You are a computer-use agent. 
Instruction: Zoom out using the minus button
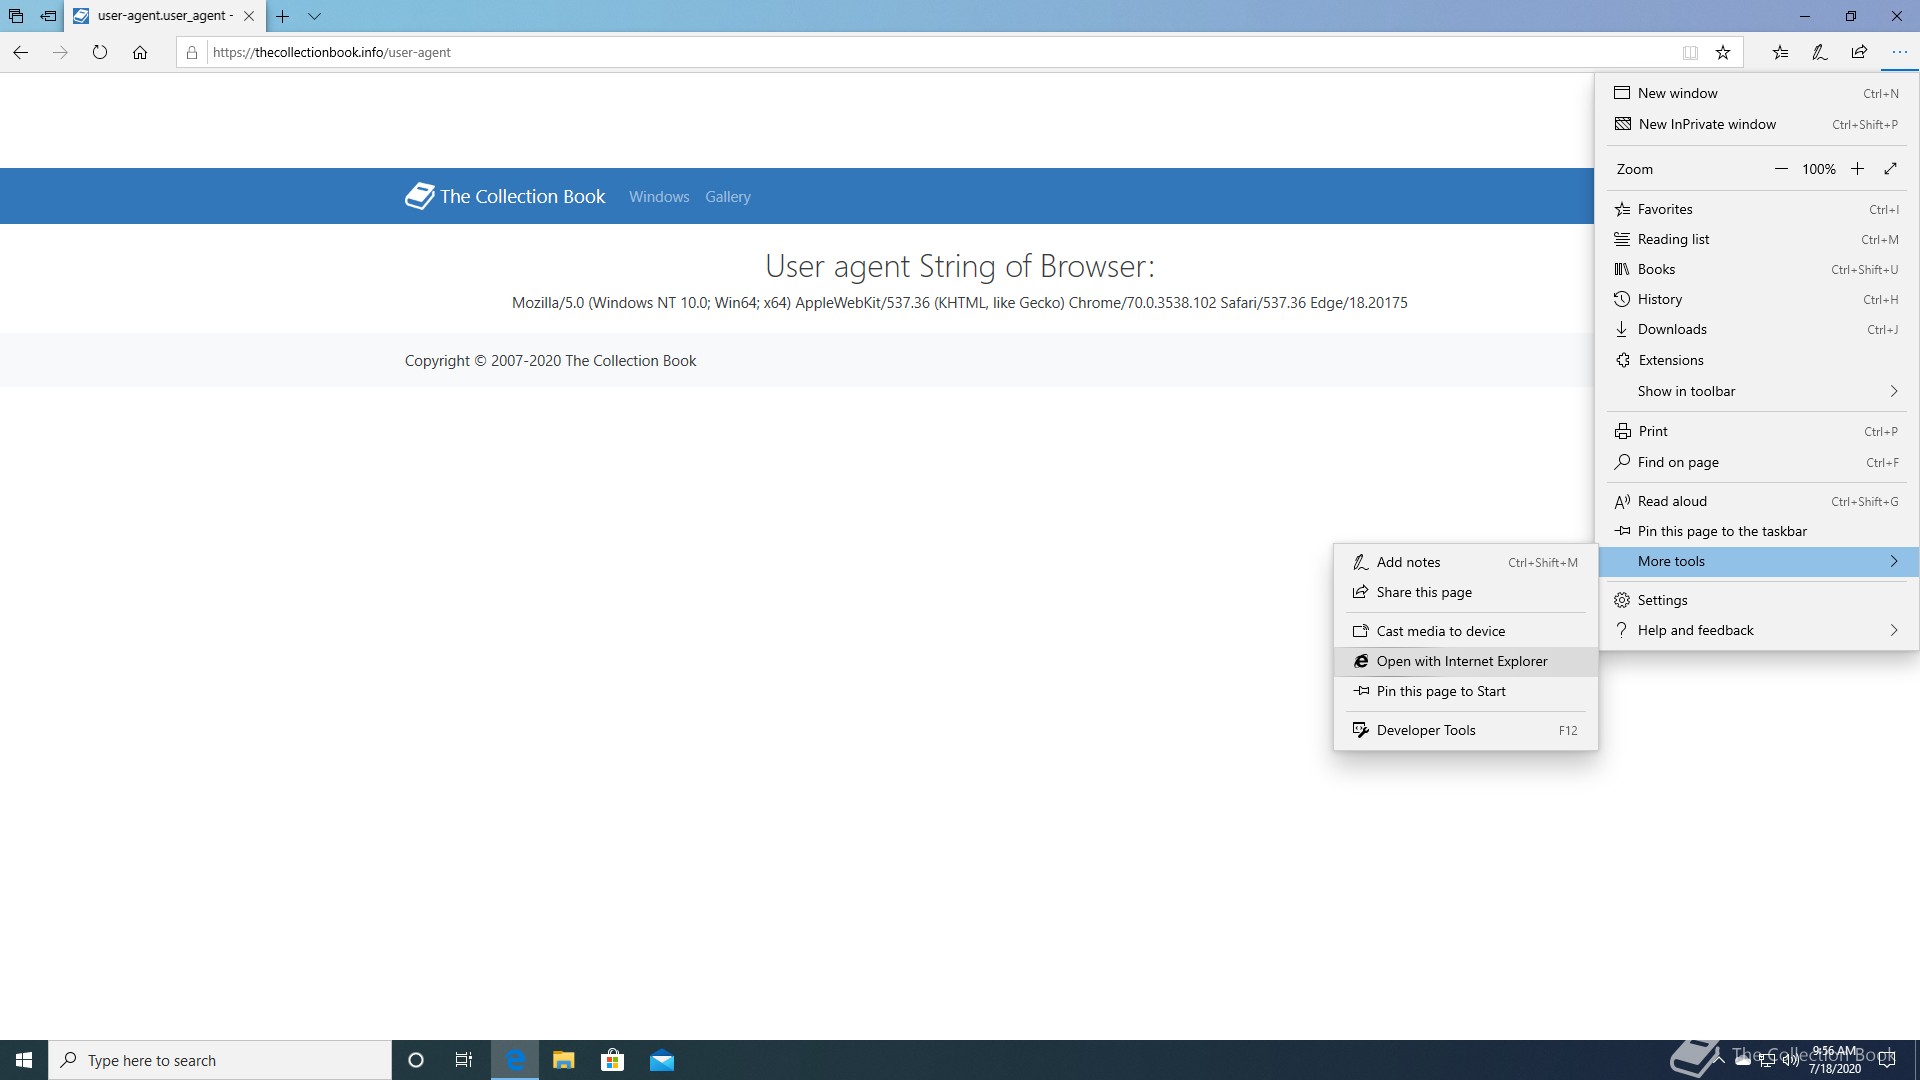point(1781,169)
